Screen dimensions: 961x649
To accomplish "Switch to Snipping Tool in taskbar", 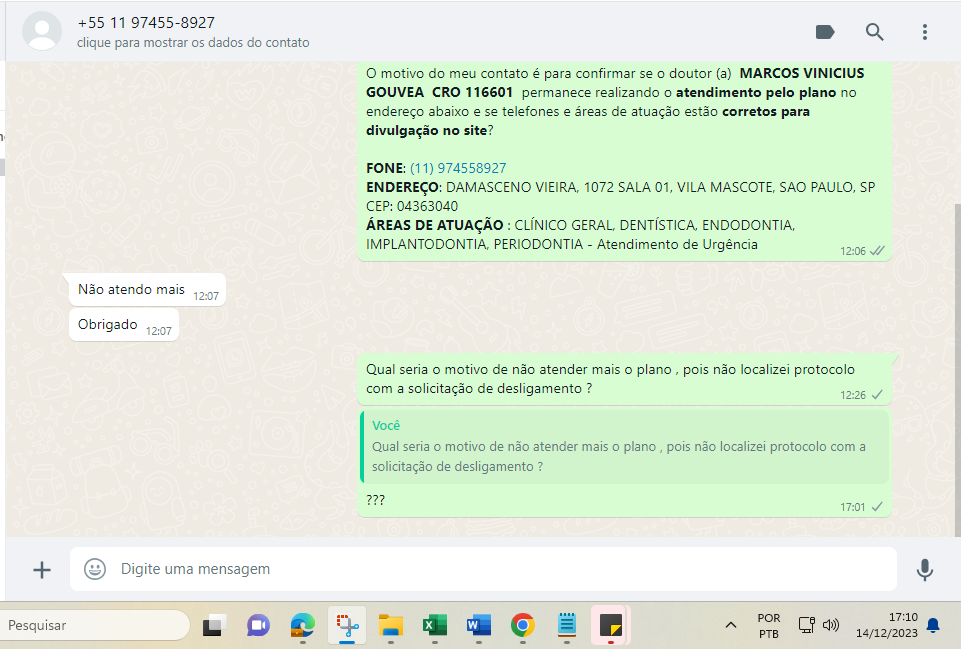I will coord(347,625).
